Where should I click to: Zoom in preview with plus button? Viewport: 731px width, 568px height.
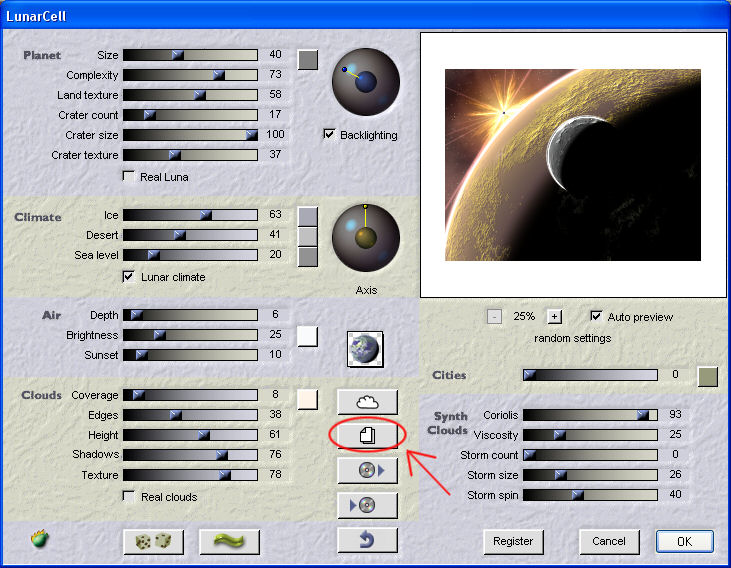(555, 316)
